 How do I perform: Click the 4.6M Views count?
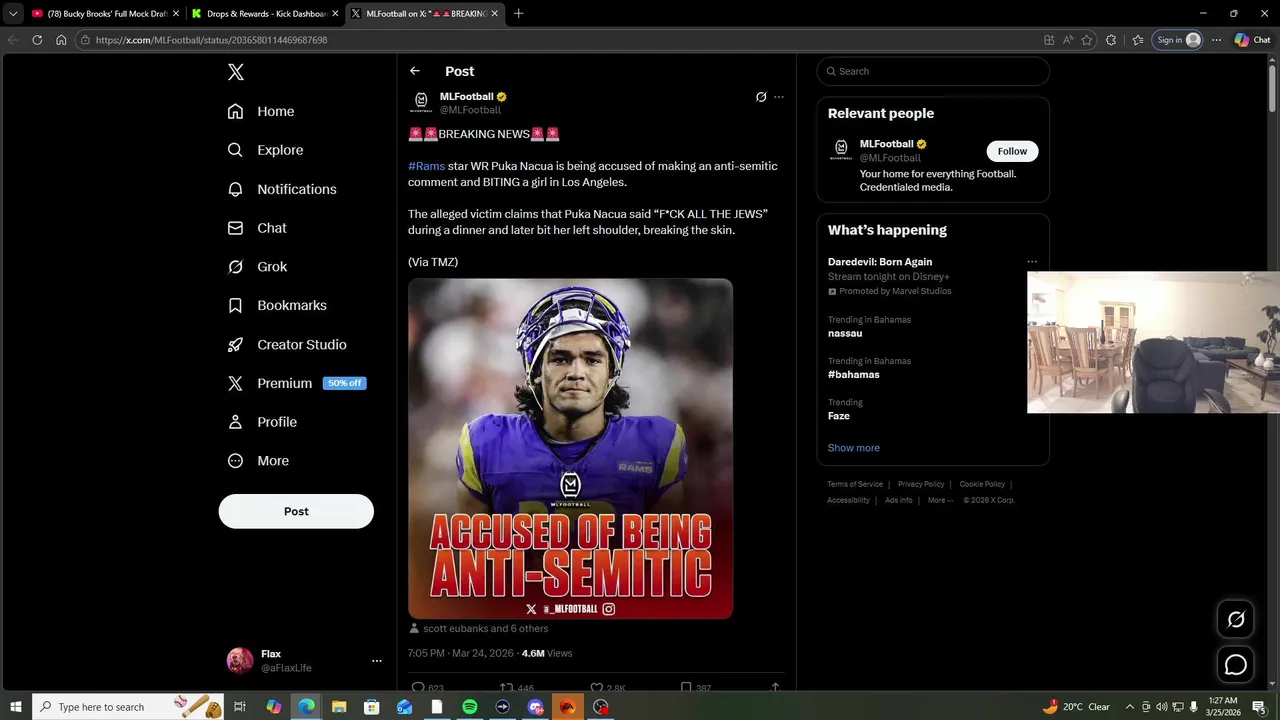pos(547,653)
